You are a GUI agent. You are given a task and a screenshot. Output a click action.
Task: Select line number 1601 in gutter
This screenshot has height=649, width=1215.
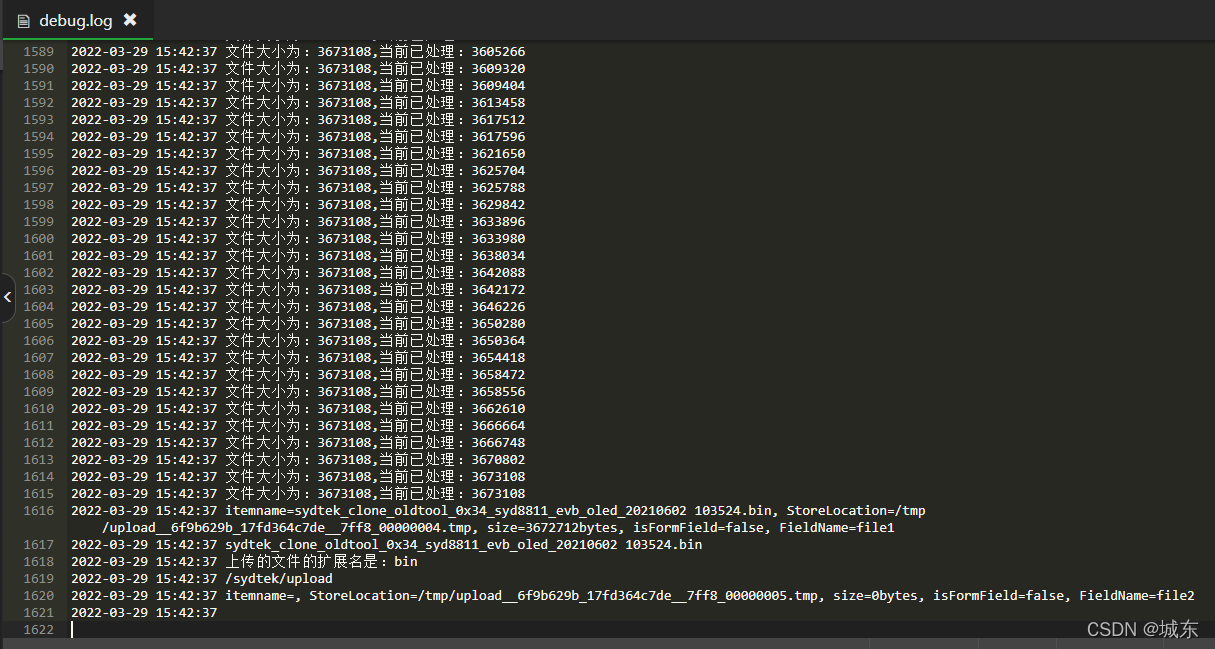point(38,256)
